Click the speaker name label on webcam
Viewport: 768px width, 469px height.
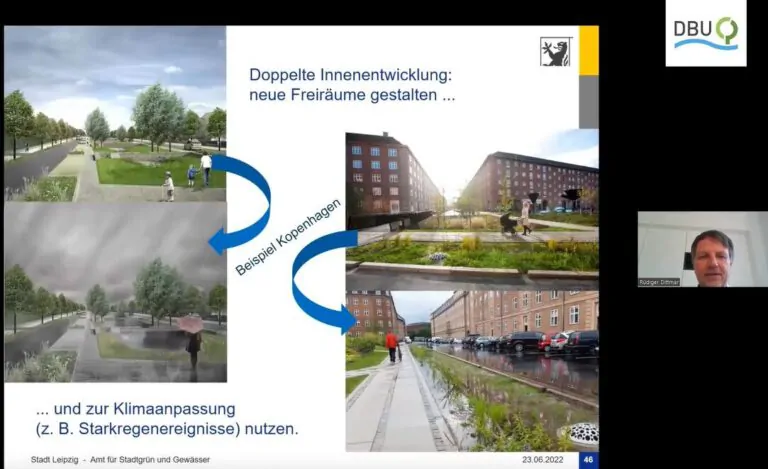point(659,282)
